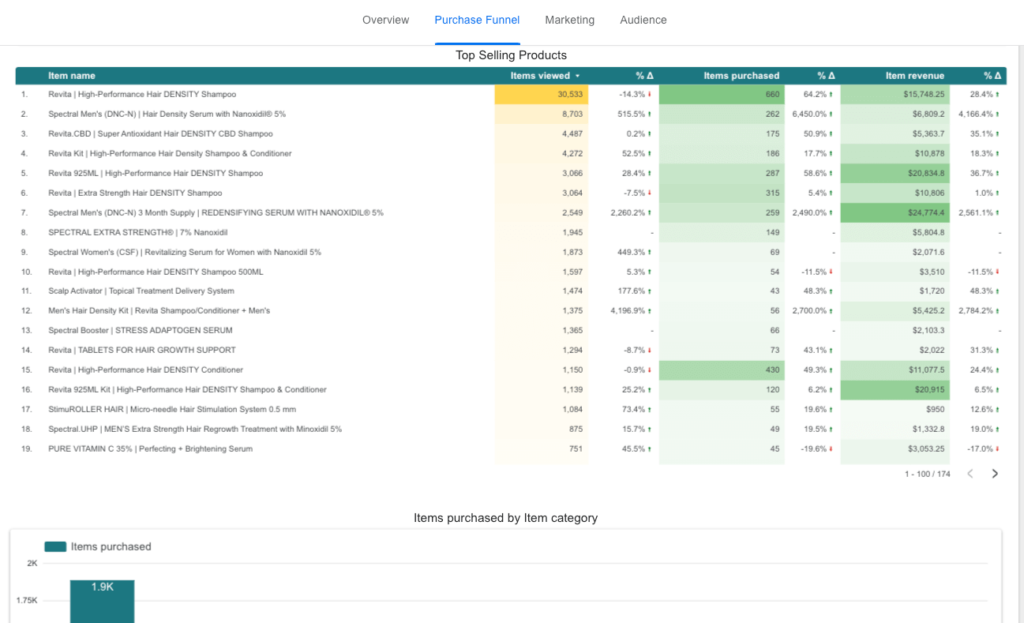The image size is (1024, 623).
Task: Go to the Audience tab
Action: (x=643, y=20)
